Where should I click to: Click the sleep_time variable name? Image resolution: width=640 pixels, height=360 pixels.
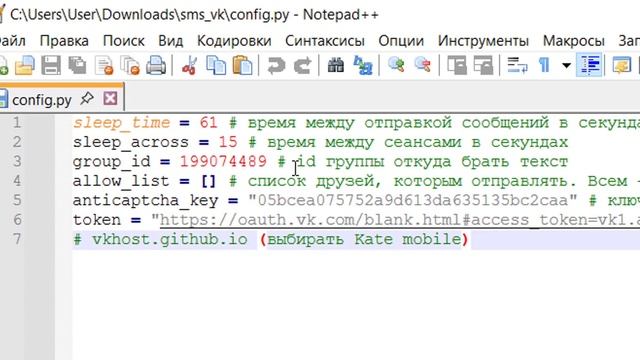[121, 123]
